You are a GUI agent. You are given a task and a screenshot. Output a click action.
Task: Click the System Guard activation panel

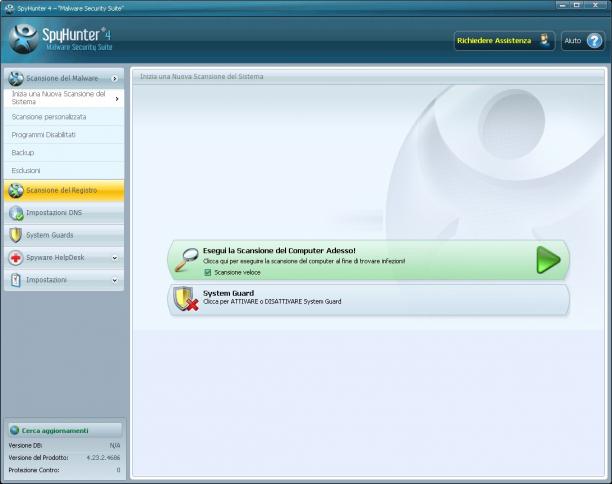369,299
